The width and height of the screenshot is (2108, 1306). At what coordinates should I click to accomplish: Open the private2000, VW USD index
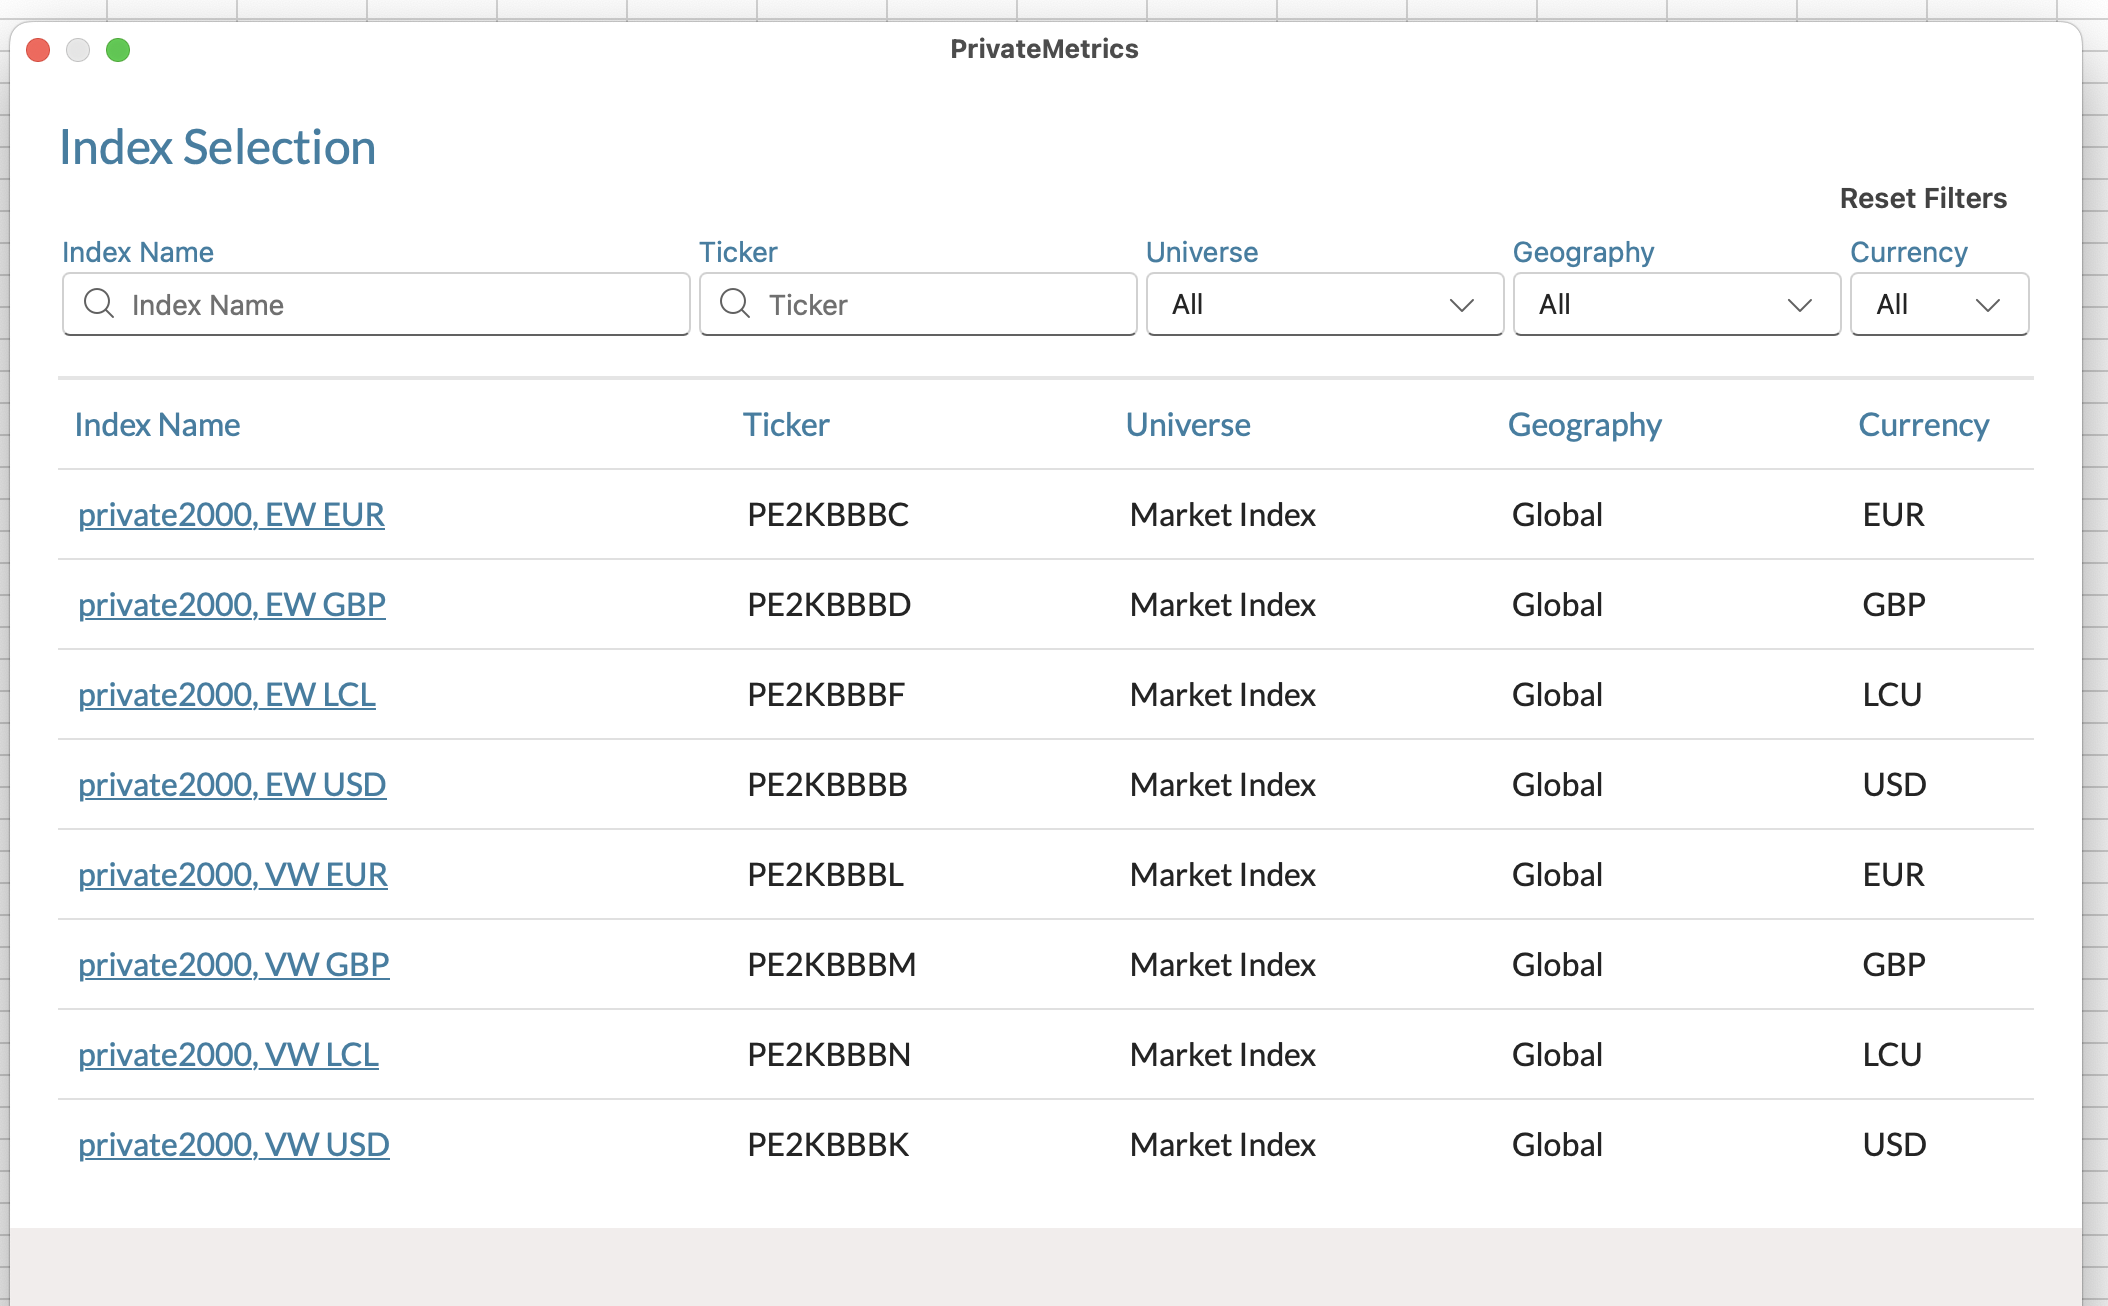[x=234, y=1144]
